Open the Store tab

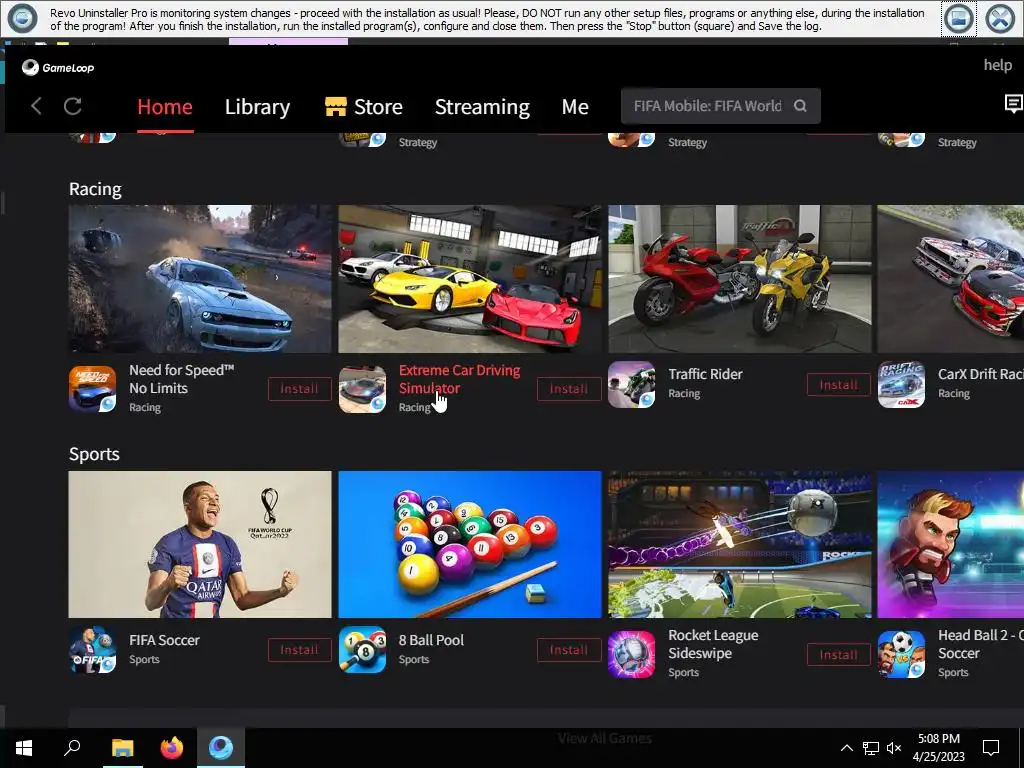click(x=364, y=106)
